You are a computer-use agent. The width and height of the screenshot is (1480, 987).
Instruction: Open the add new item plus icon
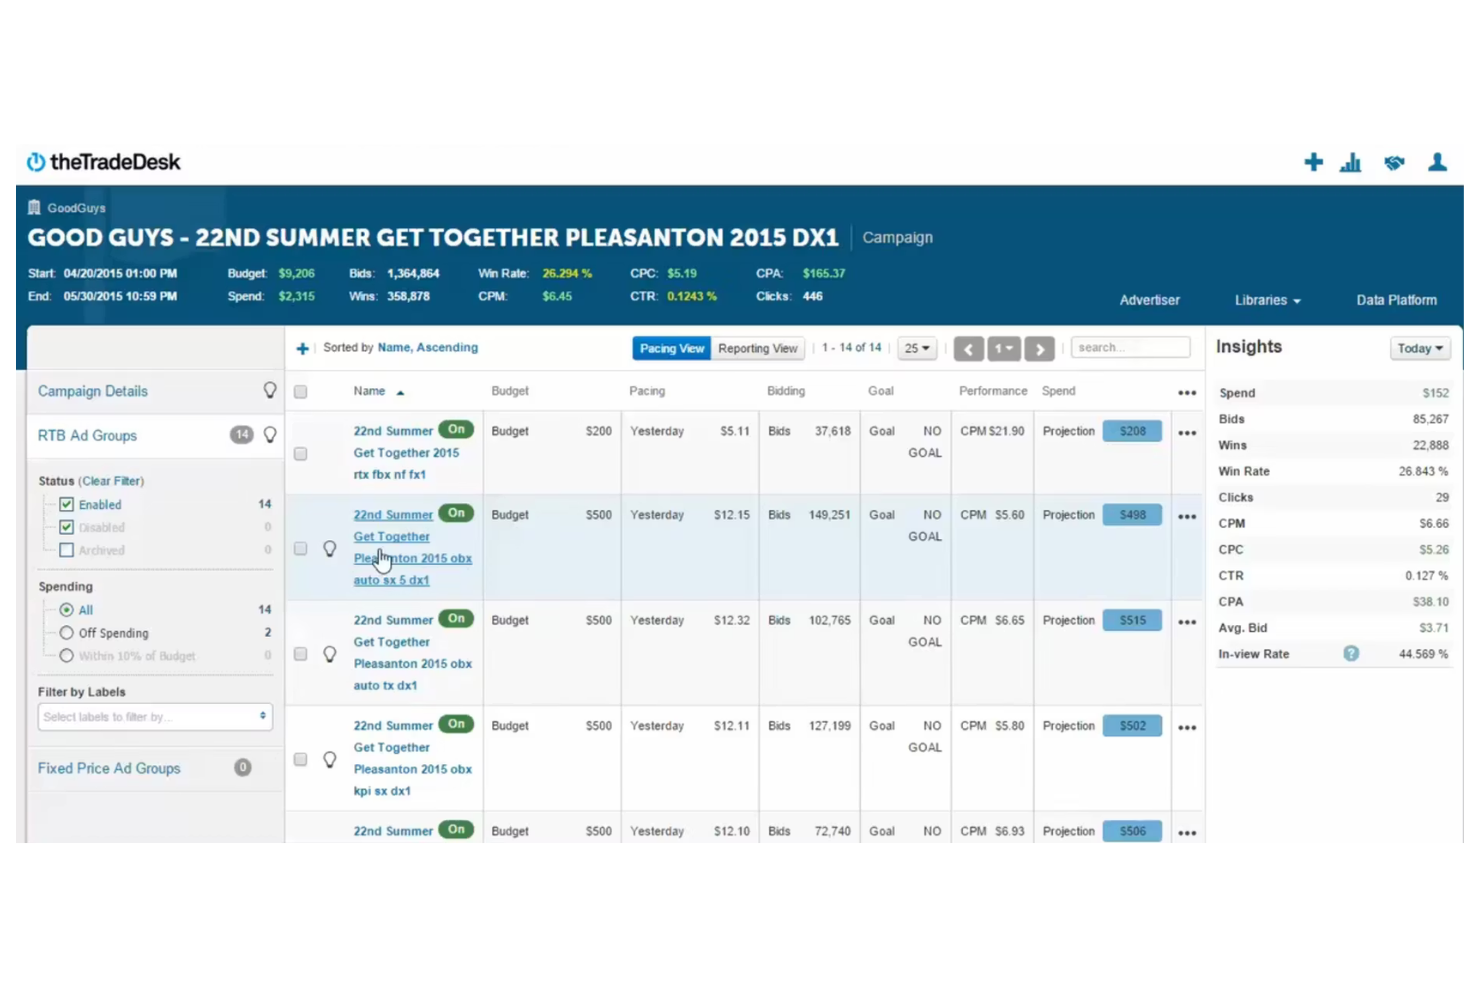pyautogui.click(x=1313, y=161)
